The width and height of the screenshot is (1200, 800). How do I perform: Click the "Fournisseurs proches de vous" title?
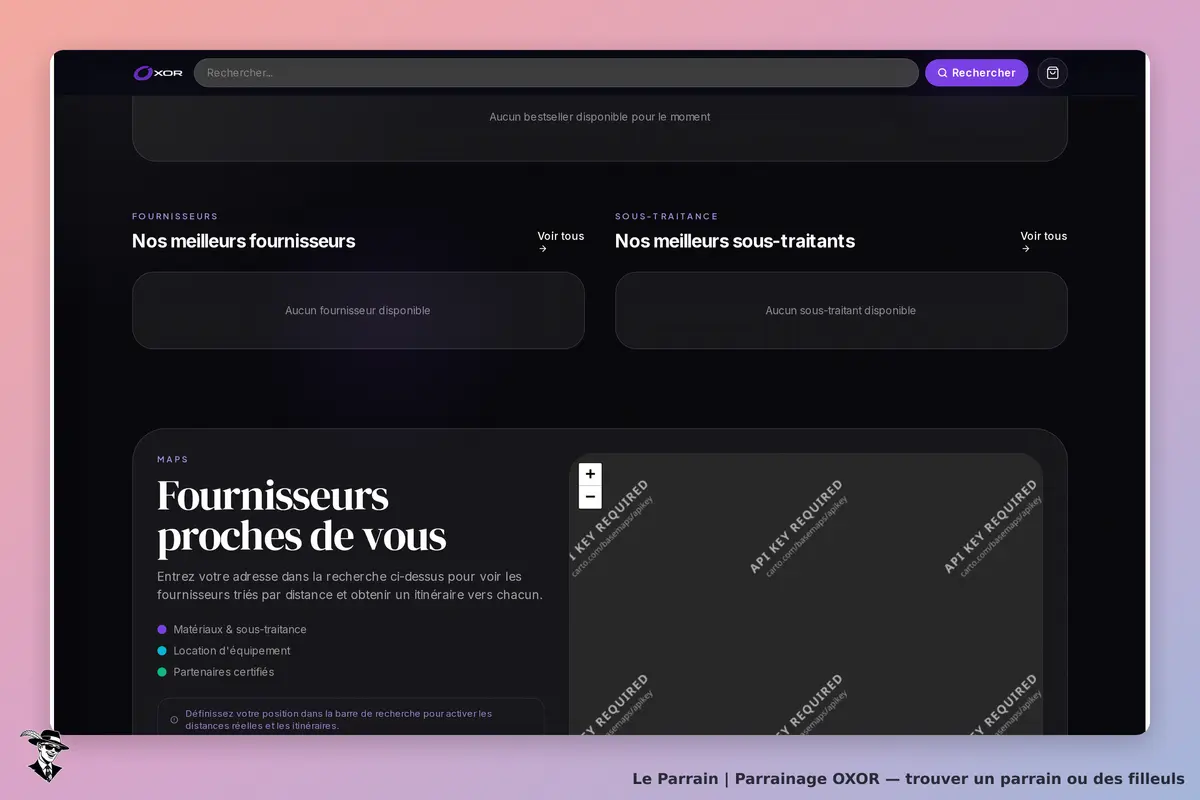(301, 516)
